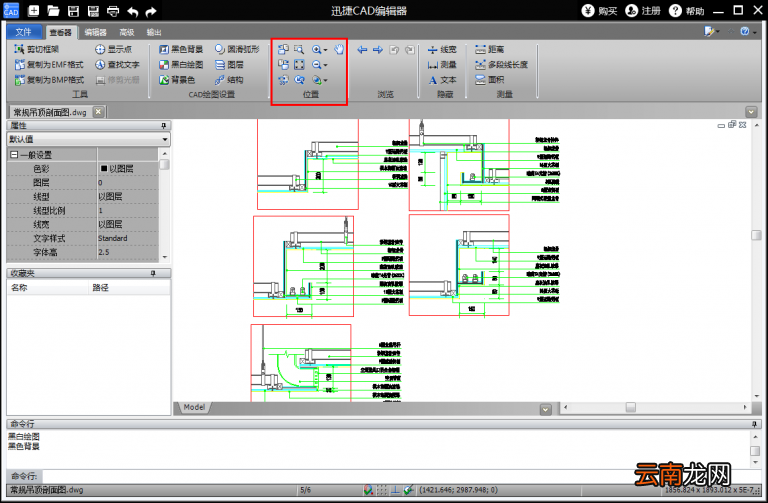Toggle the ortho icon in status bar
Screen dimensions: 768x503
point(395,489)
